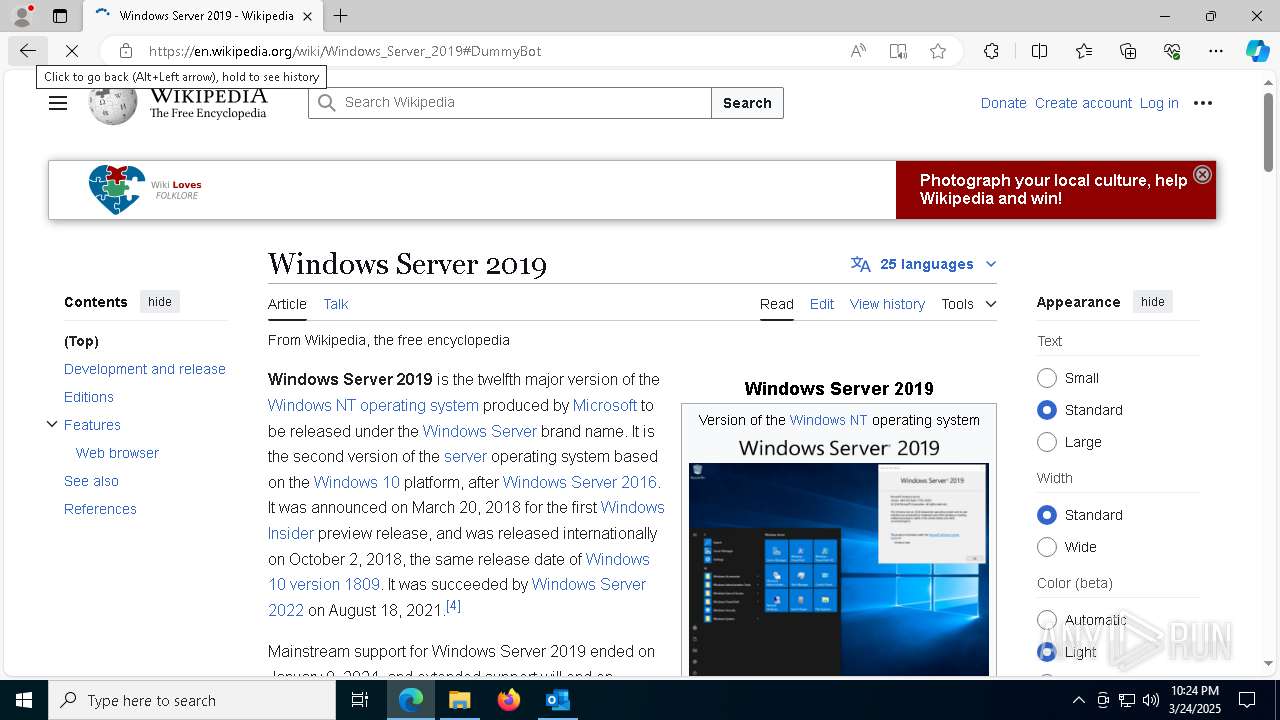Open the Windows Server 2019 screenshot thumbnail
Viewport: 1280px width, 720px height.
coord(839,569)
